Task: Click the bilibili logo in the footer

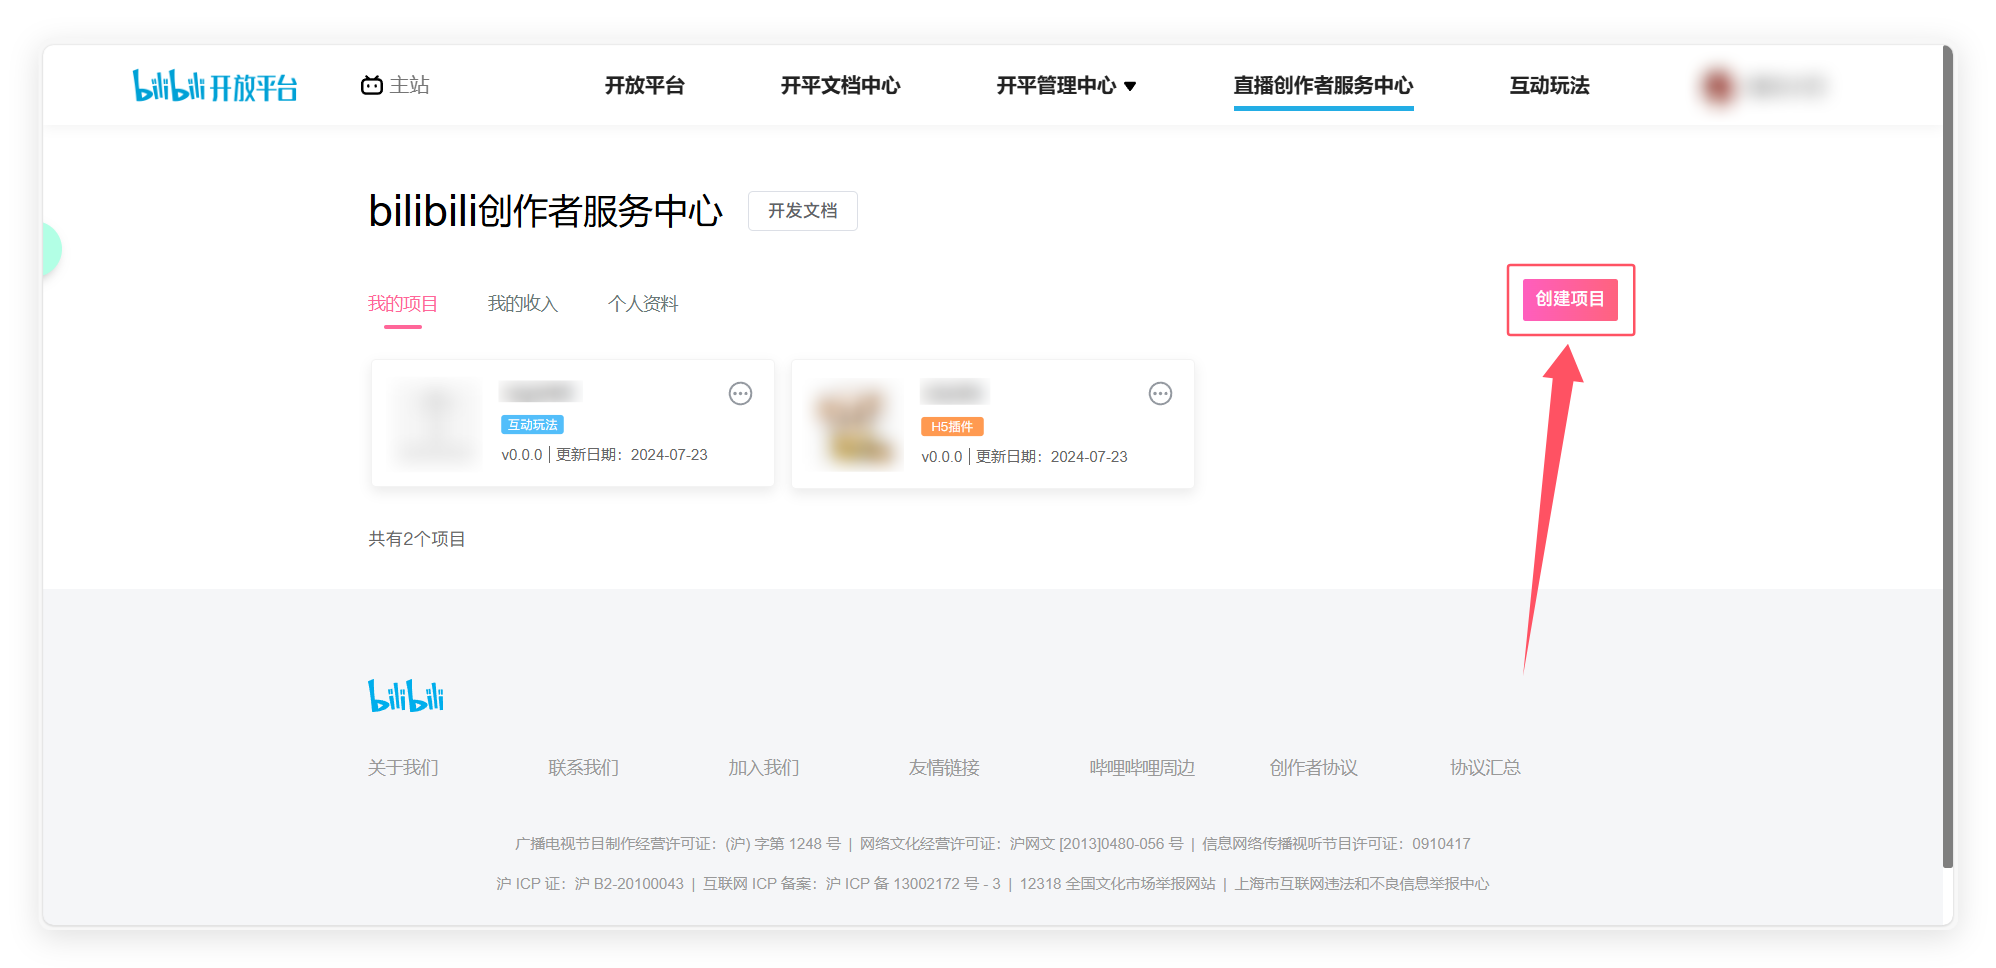Action: pyautogui.click(x=406, y=696)
